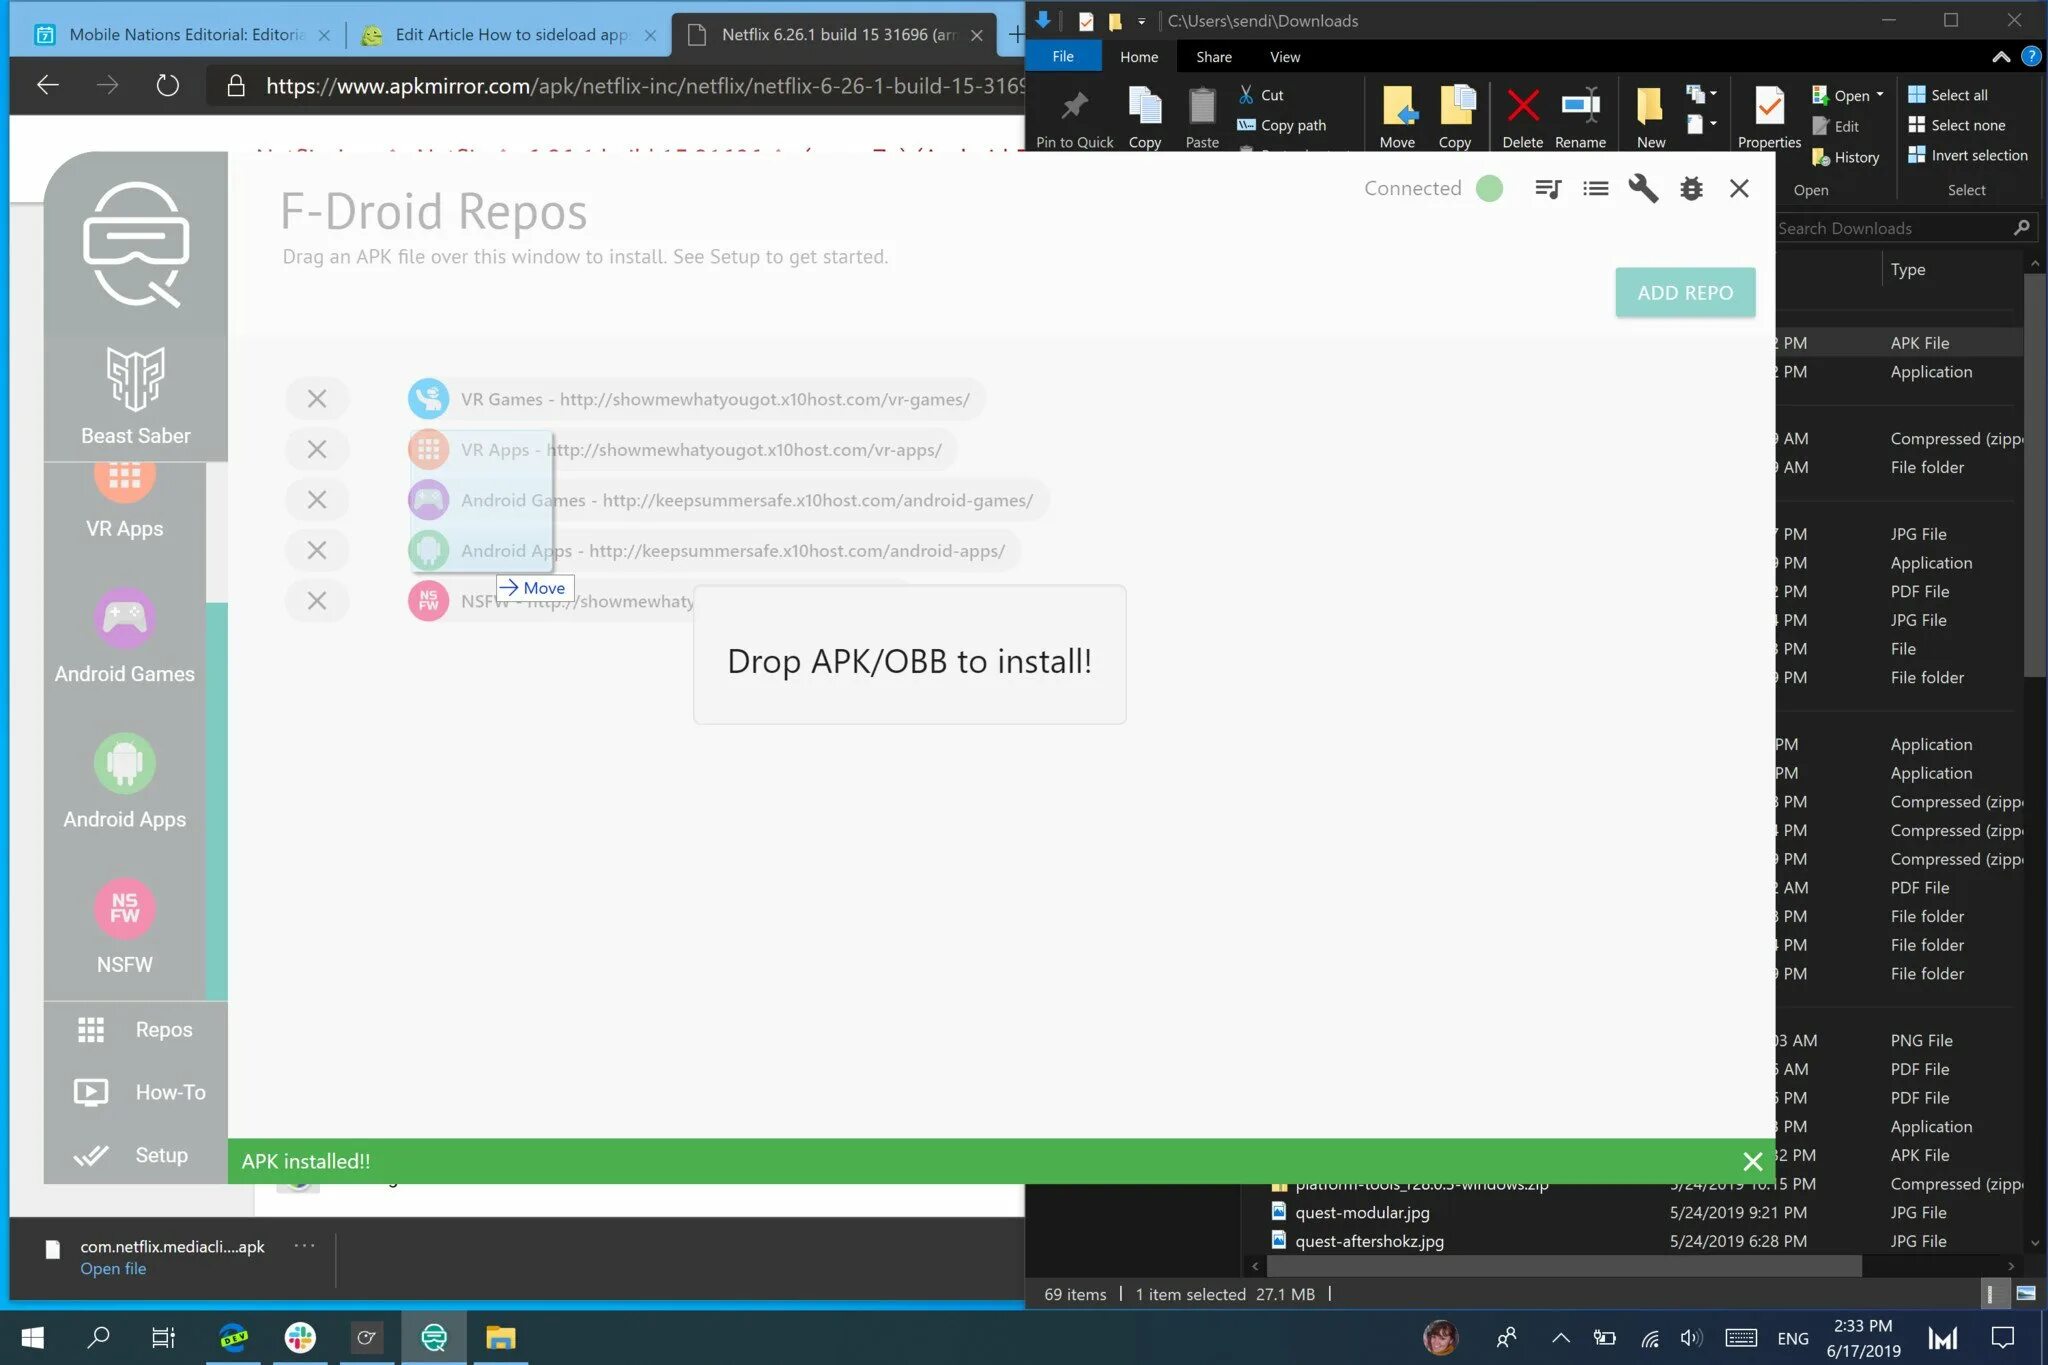Switch to the View ribbon tab

(1284, 57)
